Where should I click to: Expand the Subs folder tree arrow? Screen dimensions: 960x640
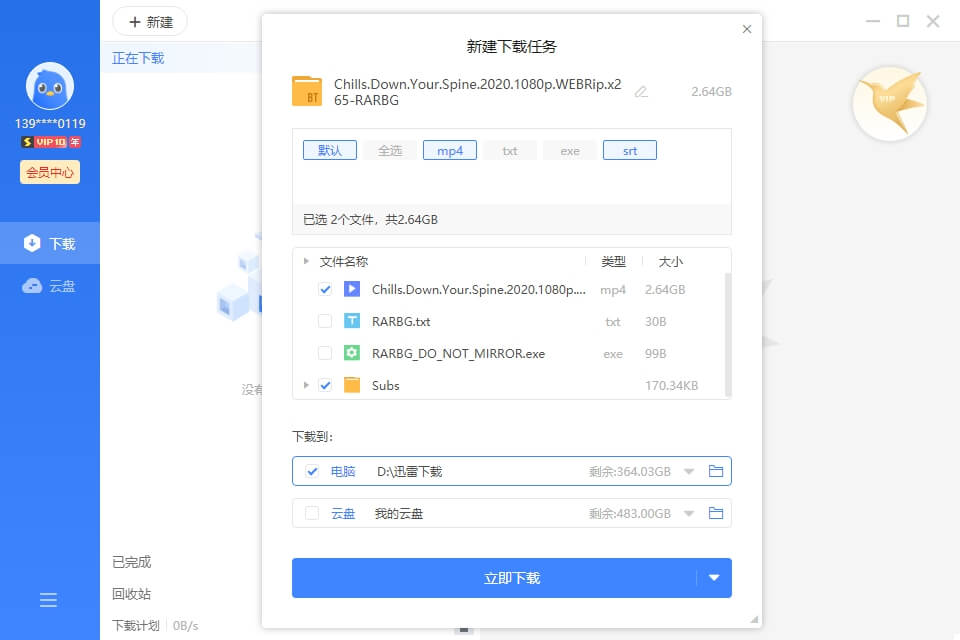306,385
